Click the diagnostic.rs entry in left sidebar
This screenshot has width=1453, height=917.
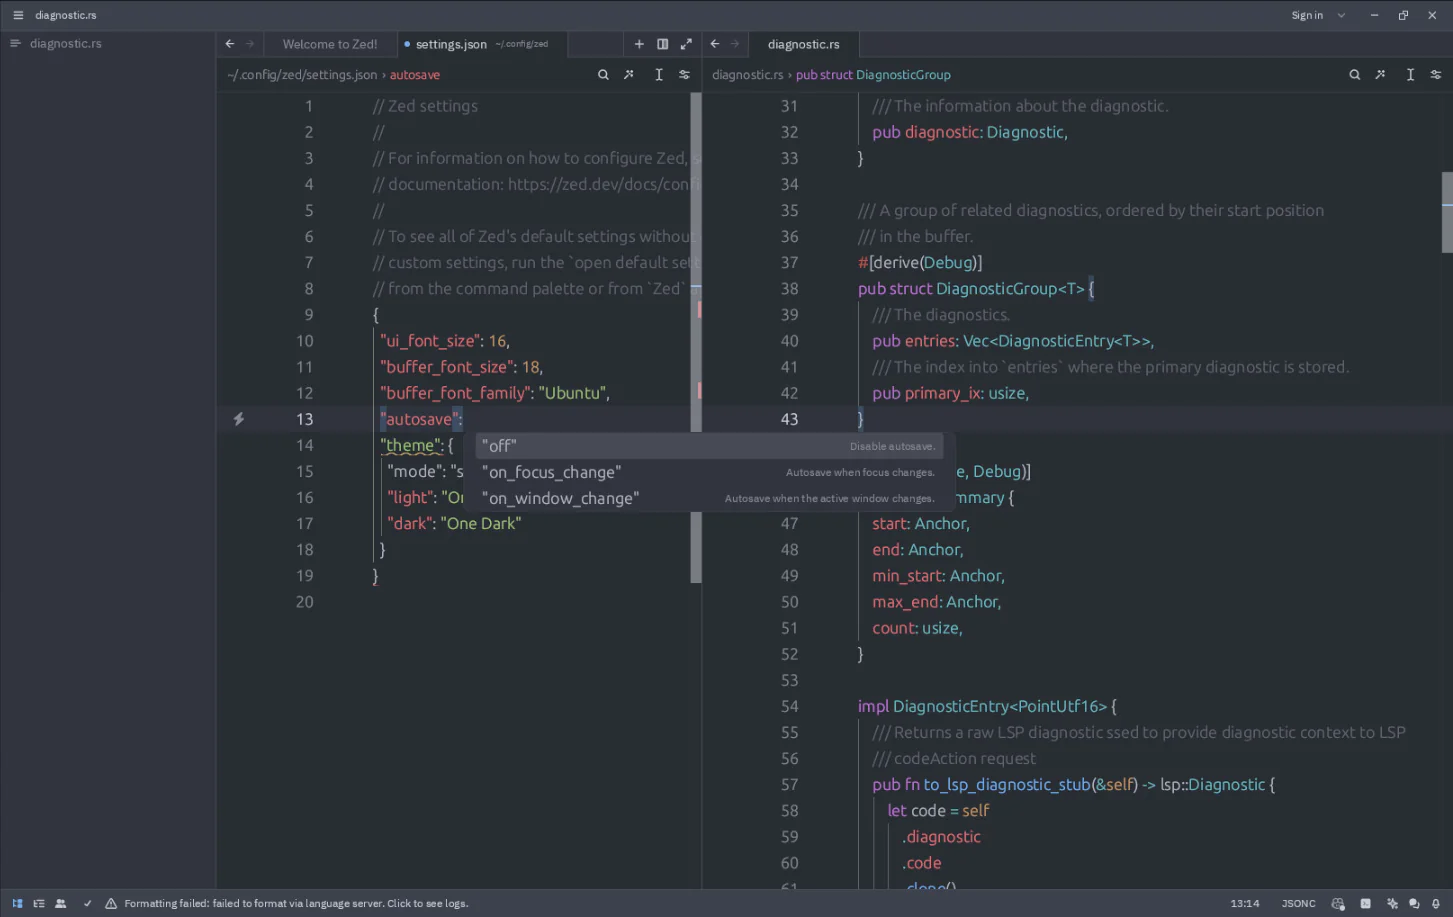click(66, 44)
